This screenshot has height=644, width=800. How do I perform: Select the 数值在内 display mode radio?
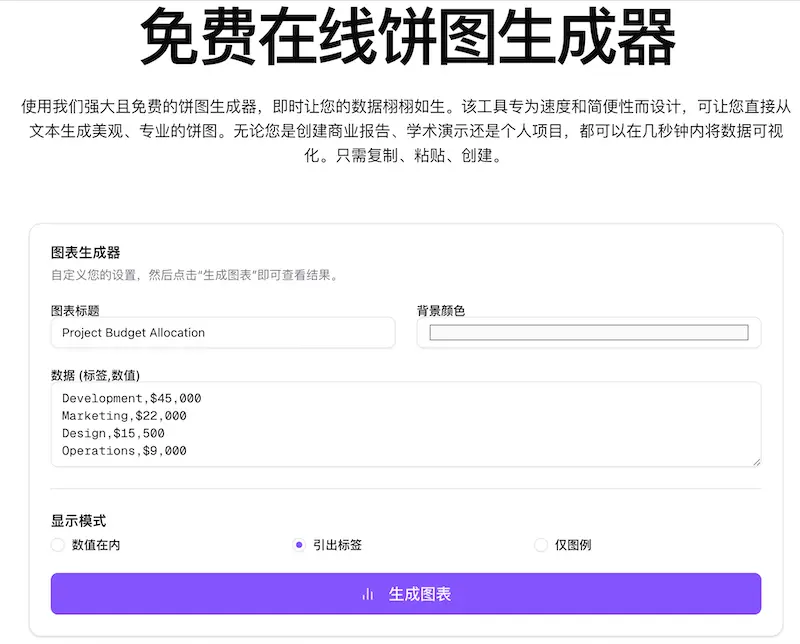(x=57, y=545)
